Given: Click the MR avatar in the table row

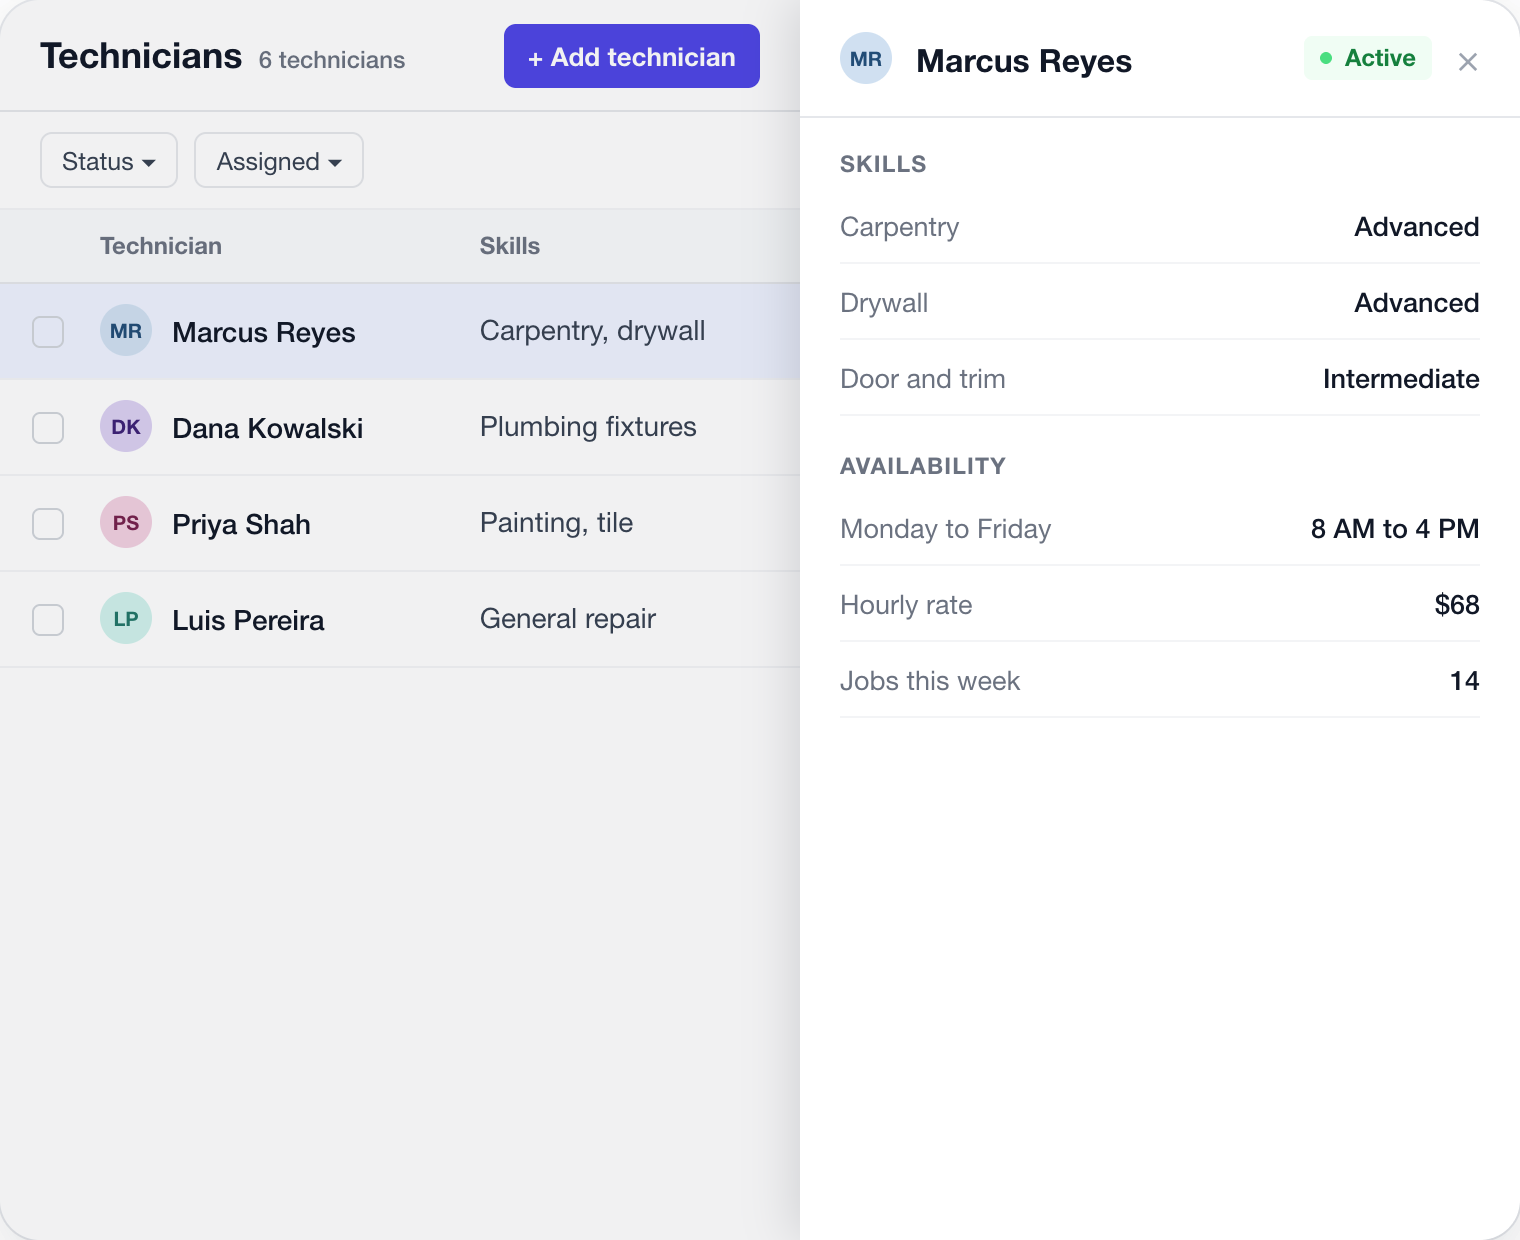Looking at the screenshot, I should (126, 330).
